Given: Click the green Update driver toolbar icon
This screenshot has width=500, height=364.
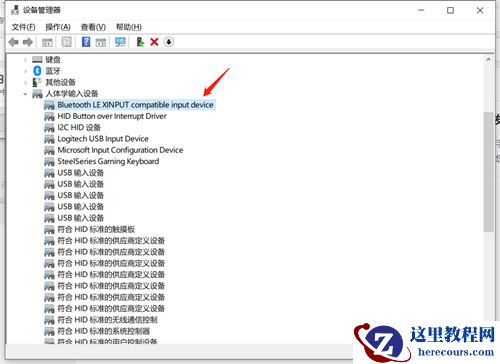Looking at the screenshot, I should pos(140,42).
